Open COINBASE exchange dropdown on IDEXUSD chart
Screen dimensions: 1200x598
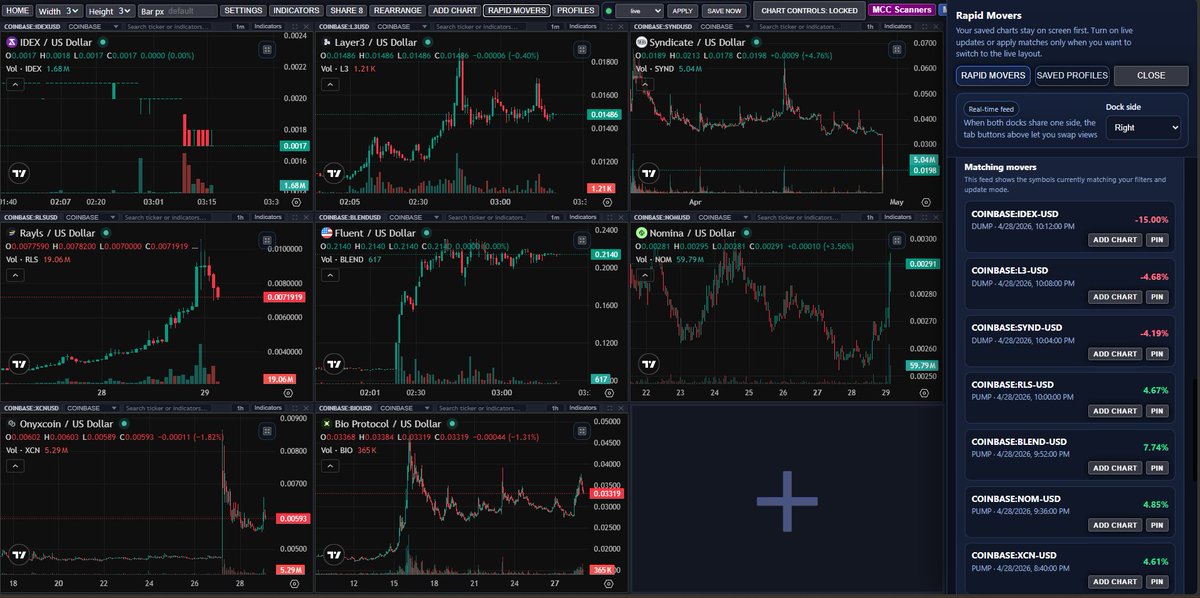coord(94,25)
